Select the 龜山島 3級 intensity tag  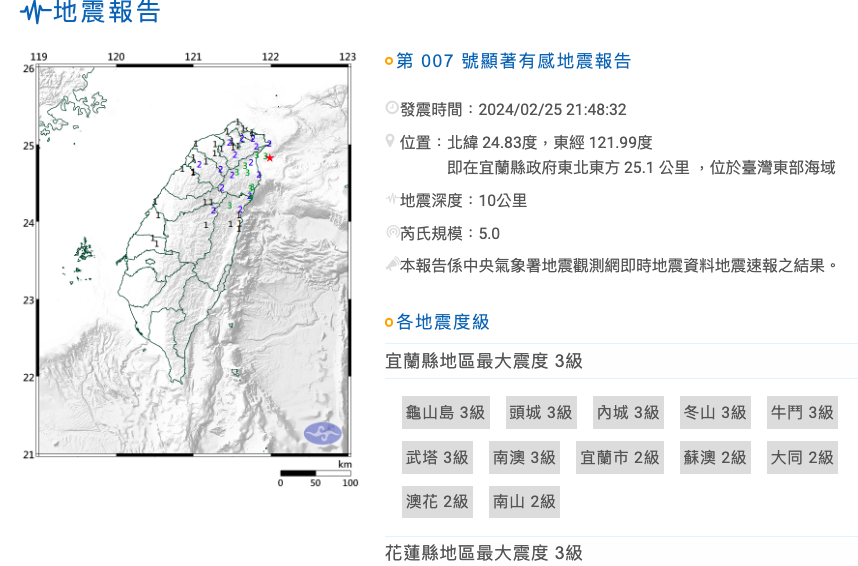pos(445,412)
